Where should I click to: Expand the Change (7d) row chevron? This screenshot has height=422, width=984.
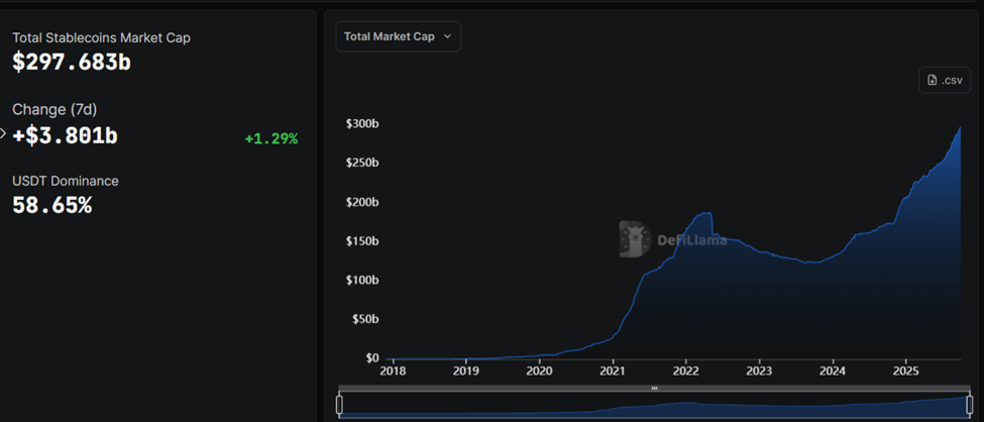4,133
